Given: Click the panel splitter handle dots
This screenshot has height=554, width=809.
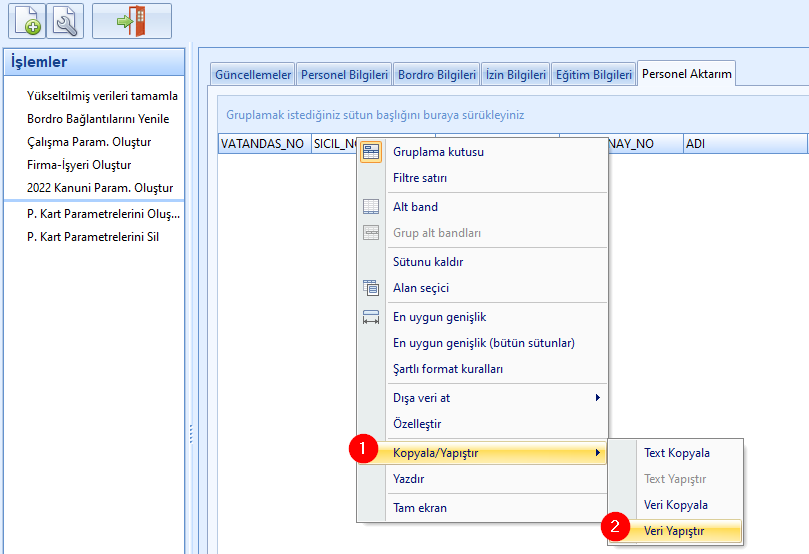Looking at the screenshot, I should (x=191, y=434).
